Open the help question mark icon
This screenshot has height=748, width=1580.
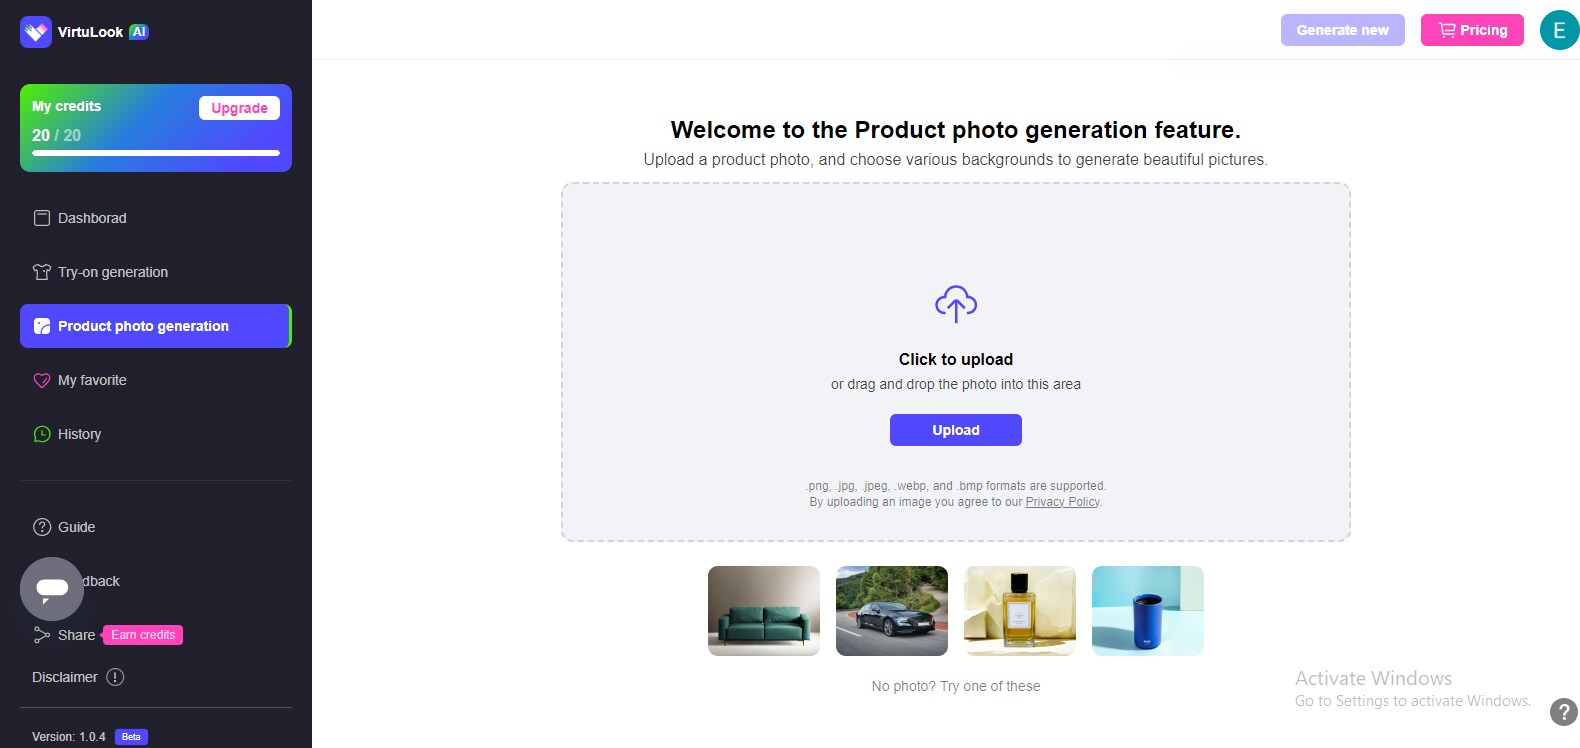[x=1563, y=712]
